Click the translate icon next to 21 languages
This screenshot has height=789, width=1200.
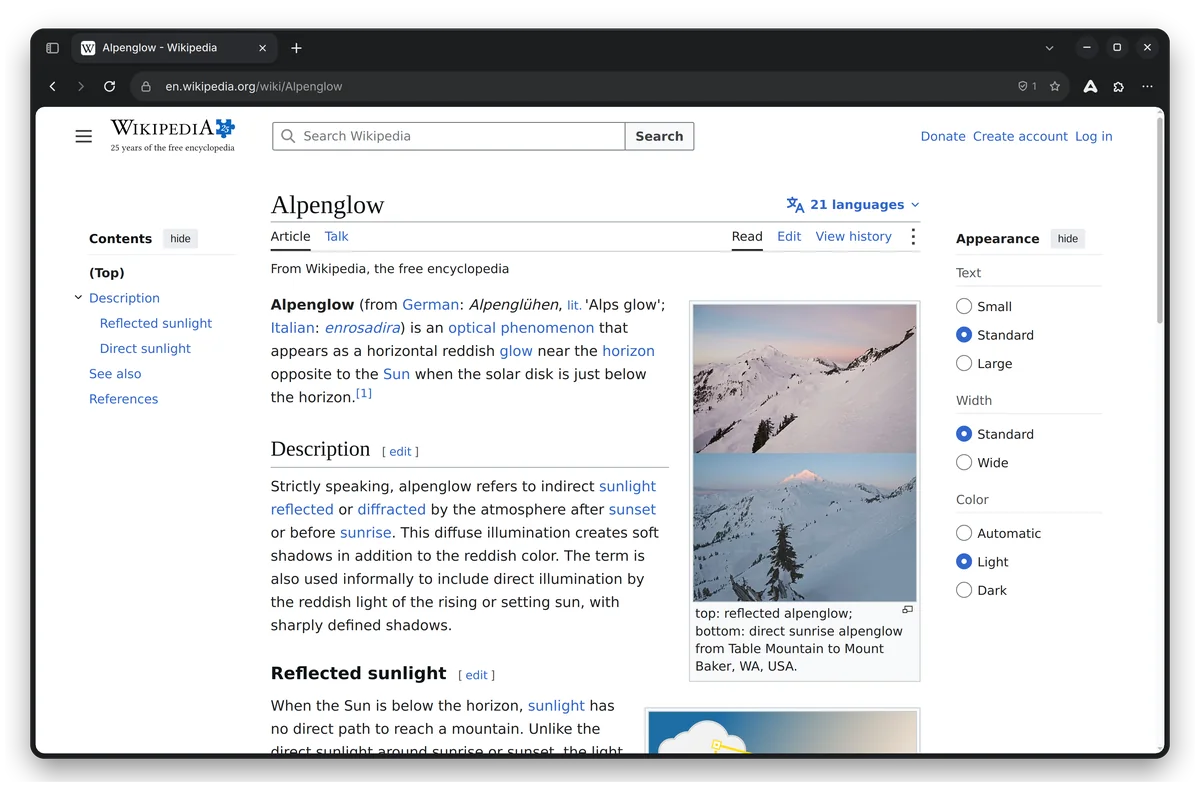(x=796, y=205)
